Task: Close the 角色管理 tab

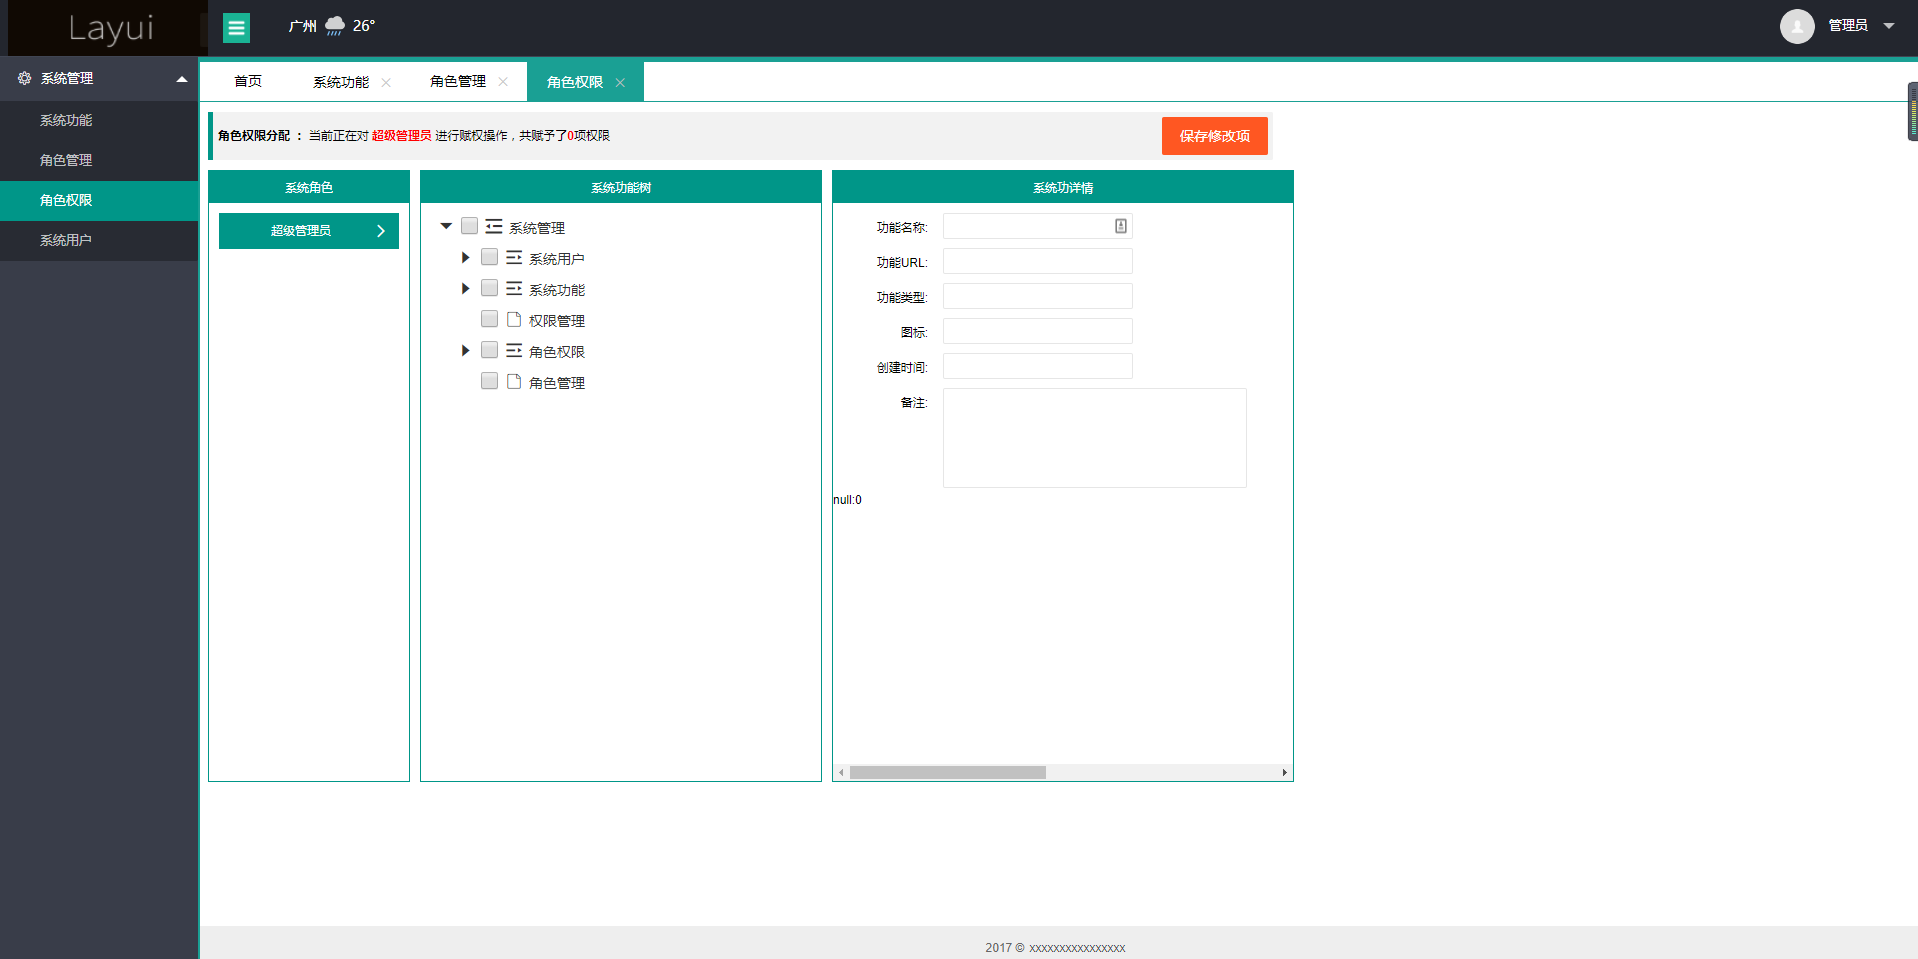Action: 503,82
